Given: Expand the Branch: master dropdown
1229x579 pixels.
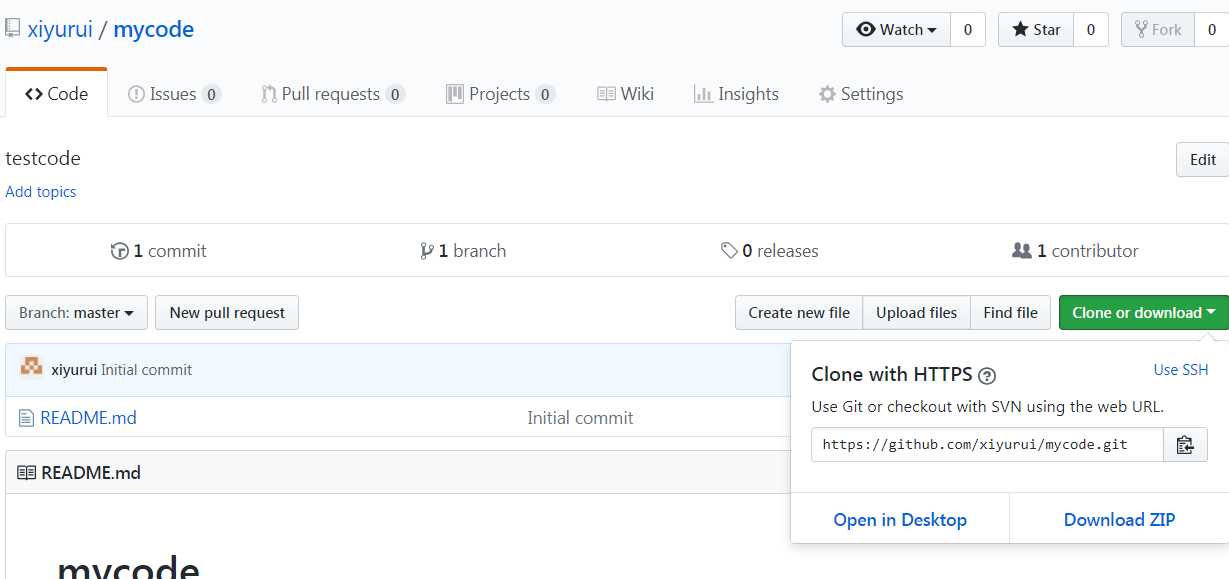Looking at the screenshot, I should pos(77,313).
